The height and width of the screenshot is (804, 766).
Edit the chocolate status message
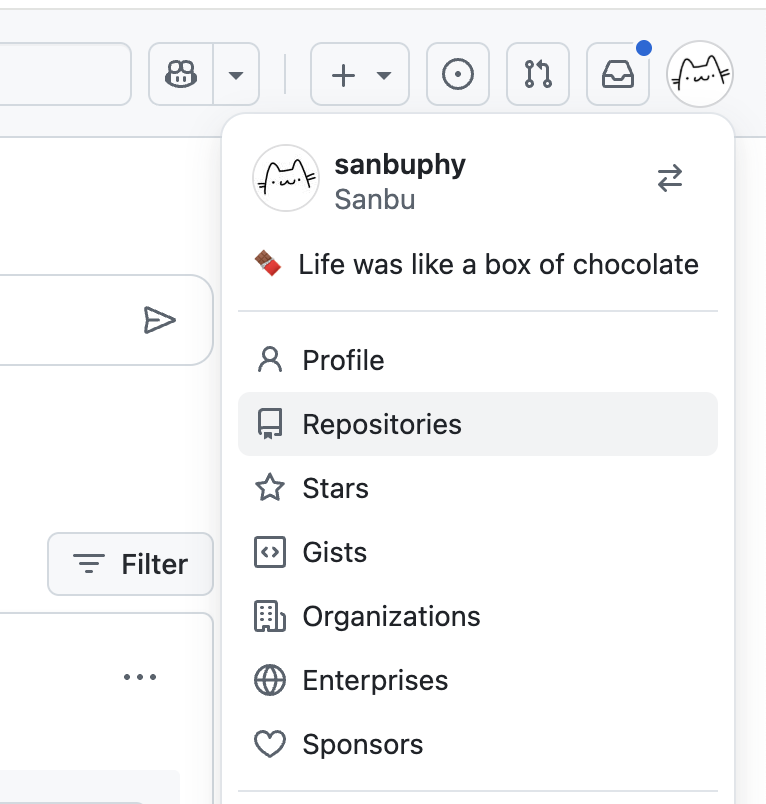pos(478,265)
